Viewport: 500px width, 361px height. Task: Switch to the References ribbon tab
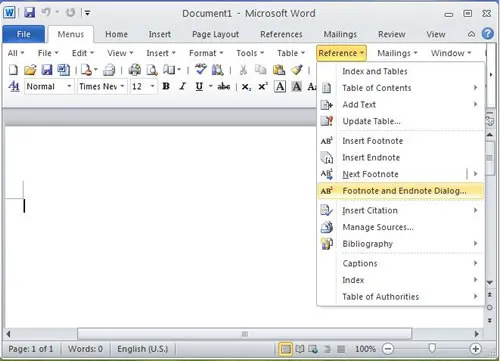click(281, 34)
